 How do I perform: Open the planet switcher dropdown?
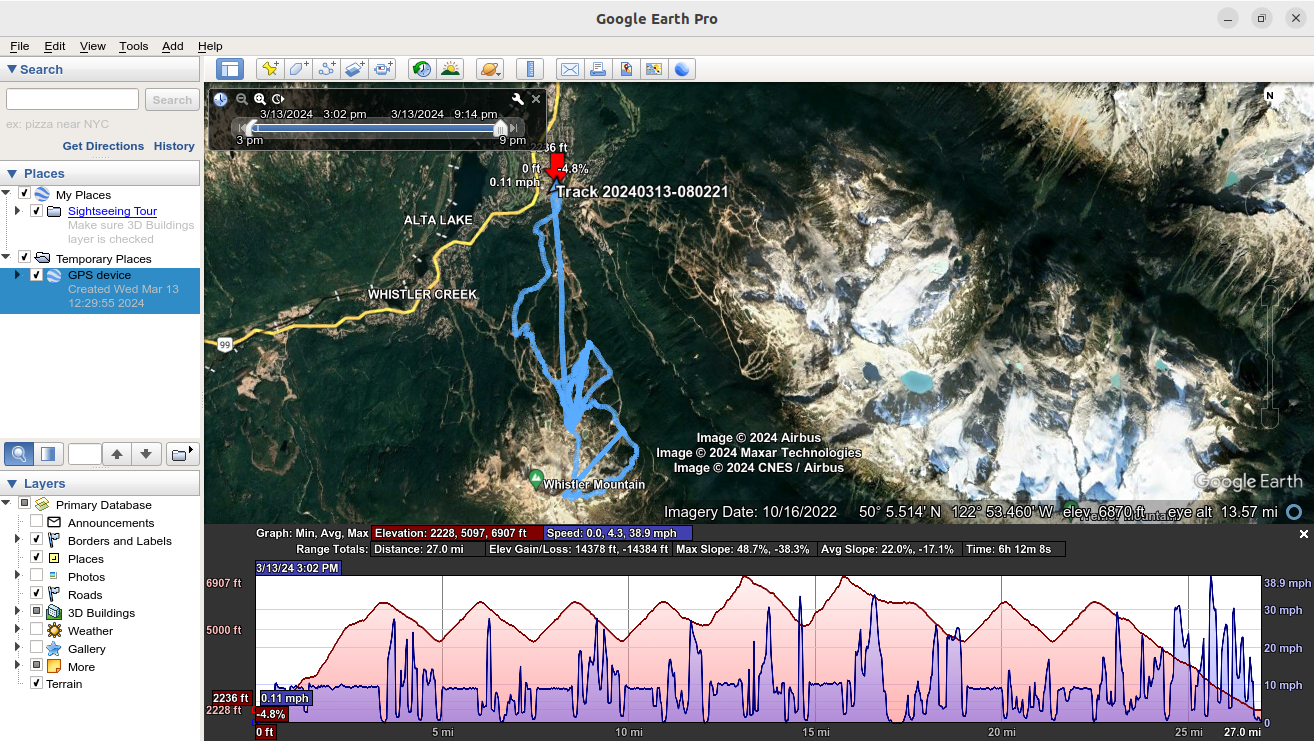[490, 69]
